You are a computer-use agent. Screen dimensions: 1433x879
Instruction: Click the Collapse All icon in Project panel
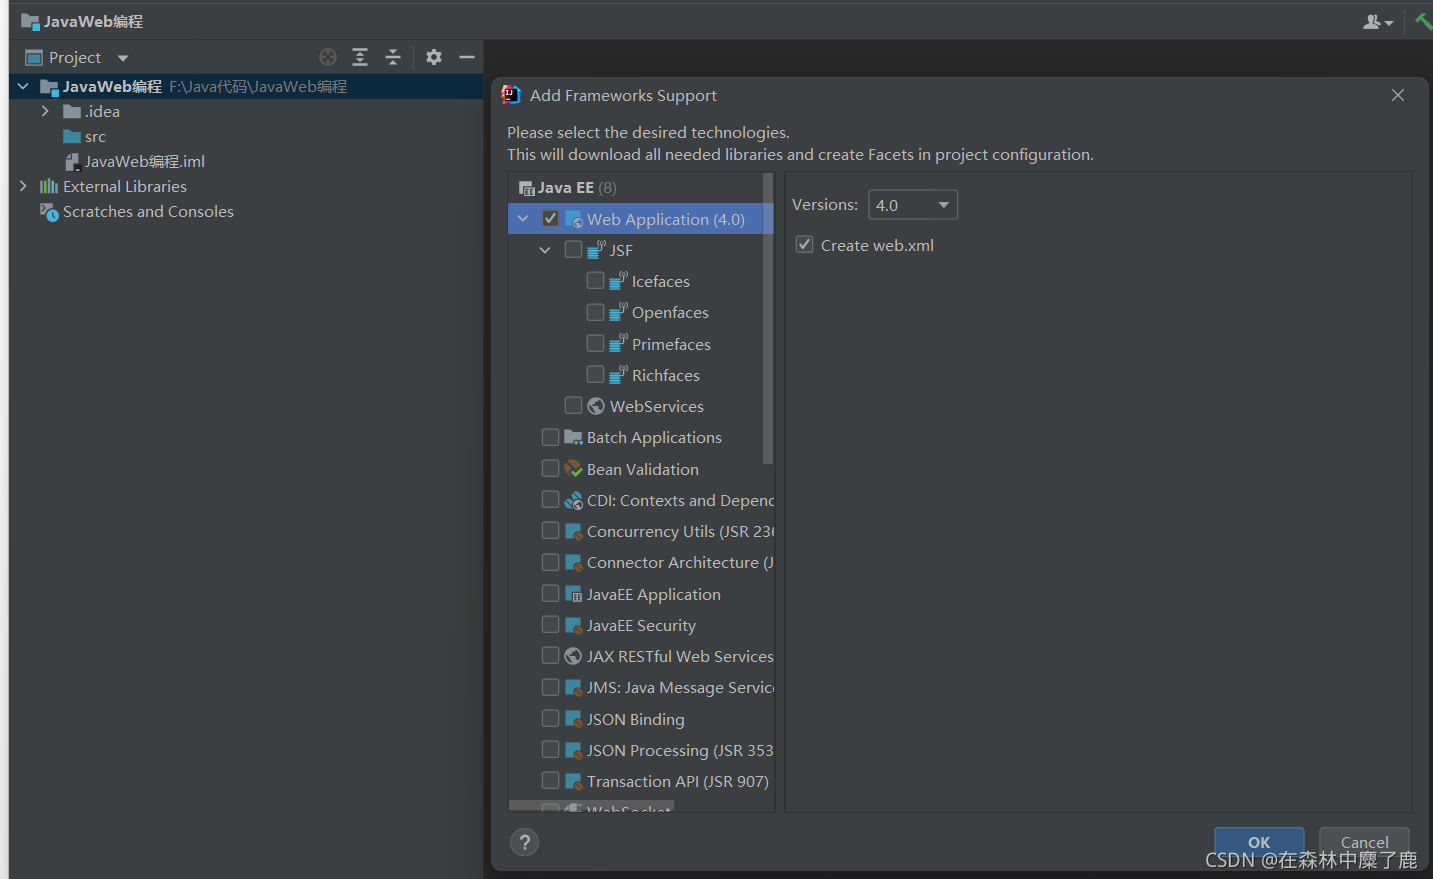pyautogui.click(x=393, y=57)
